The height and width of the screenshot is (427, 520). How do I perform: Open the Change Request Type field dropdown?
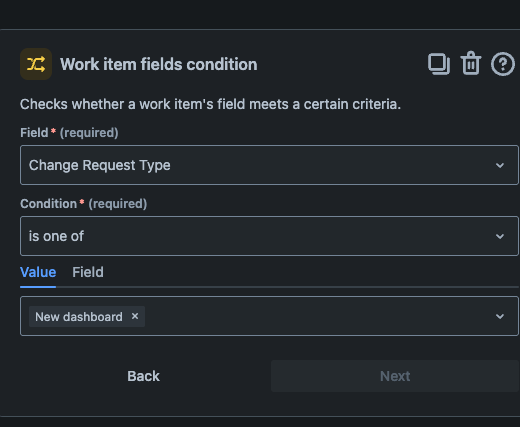269,165
